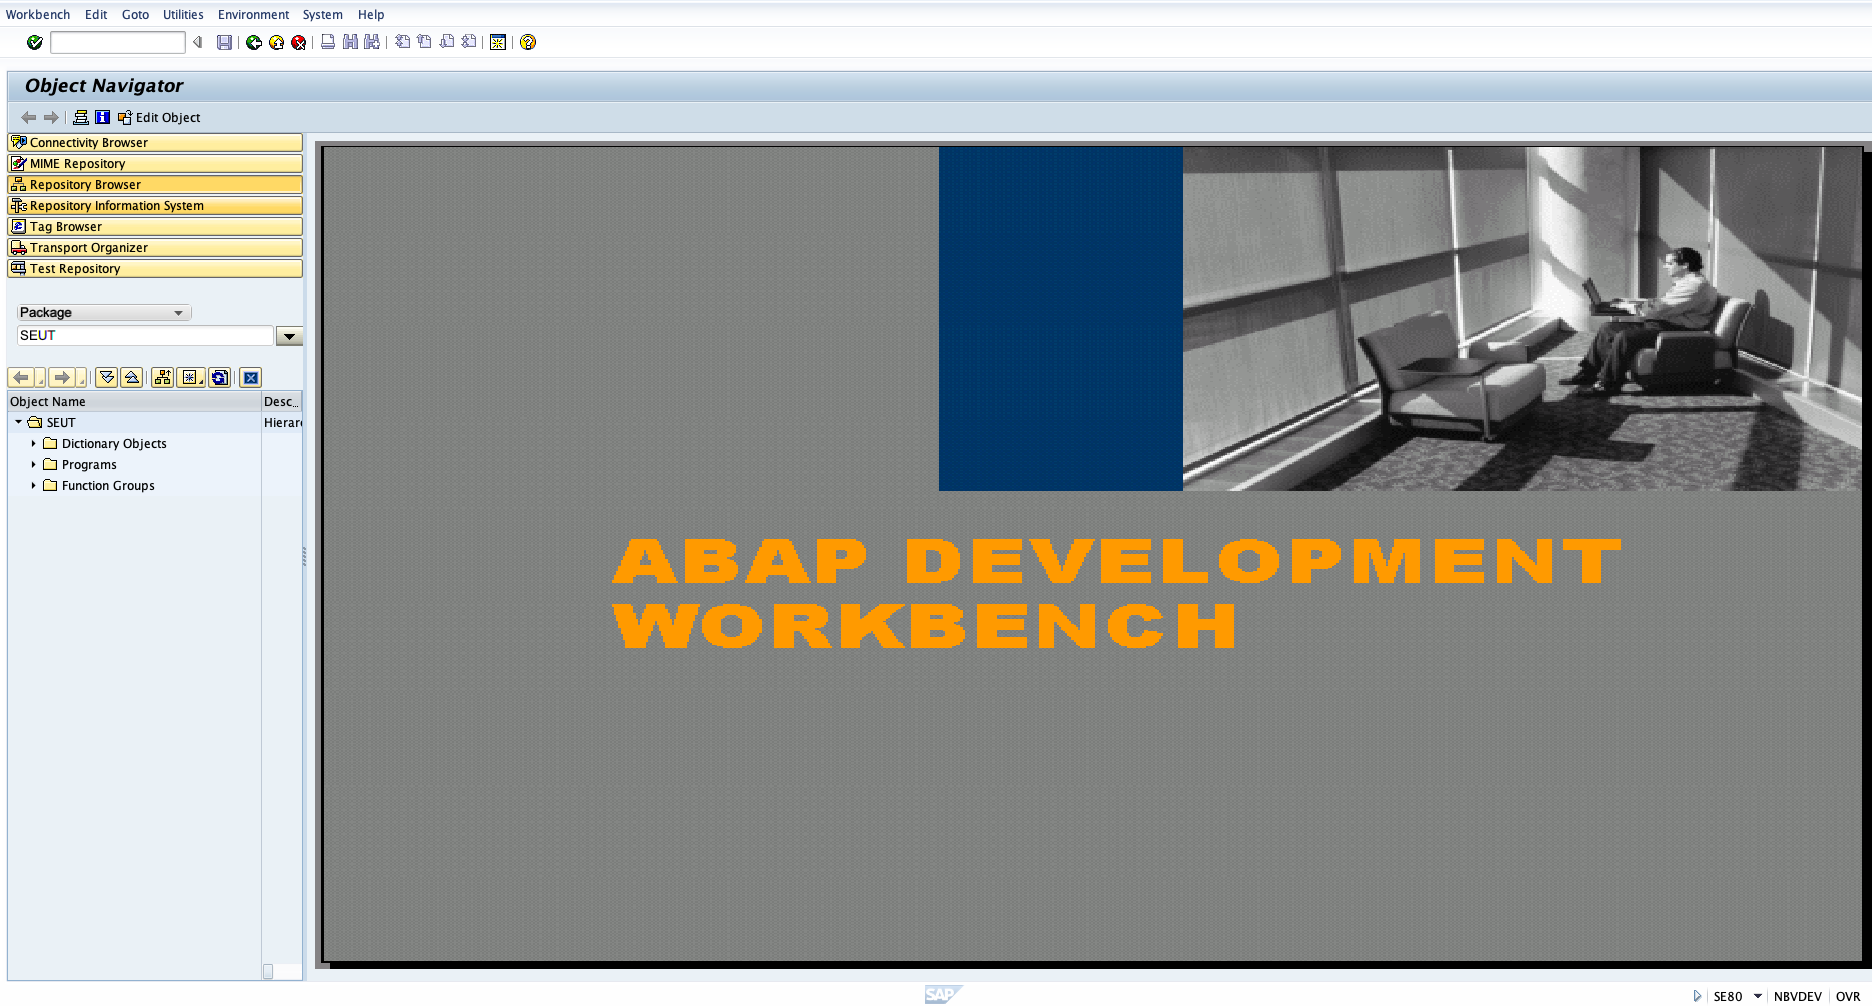Click the Refresh Object List icon

(x=218, y=377)
